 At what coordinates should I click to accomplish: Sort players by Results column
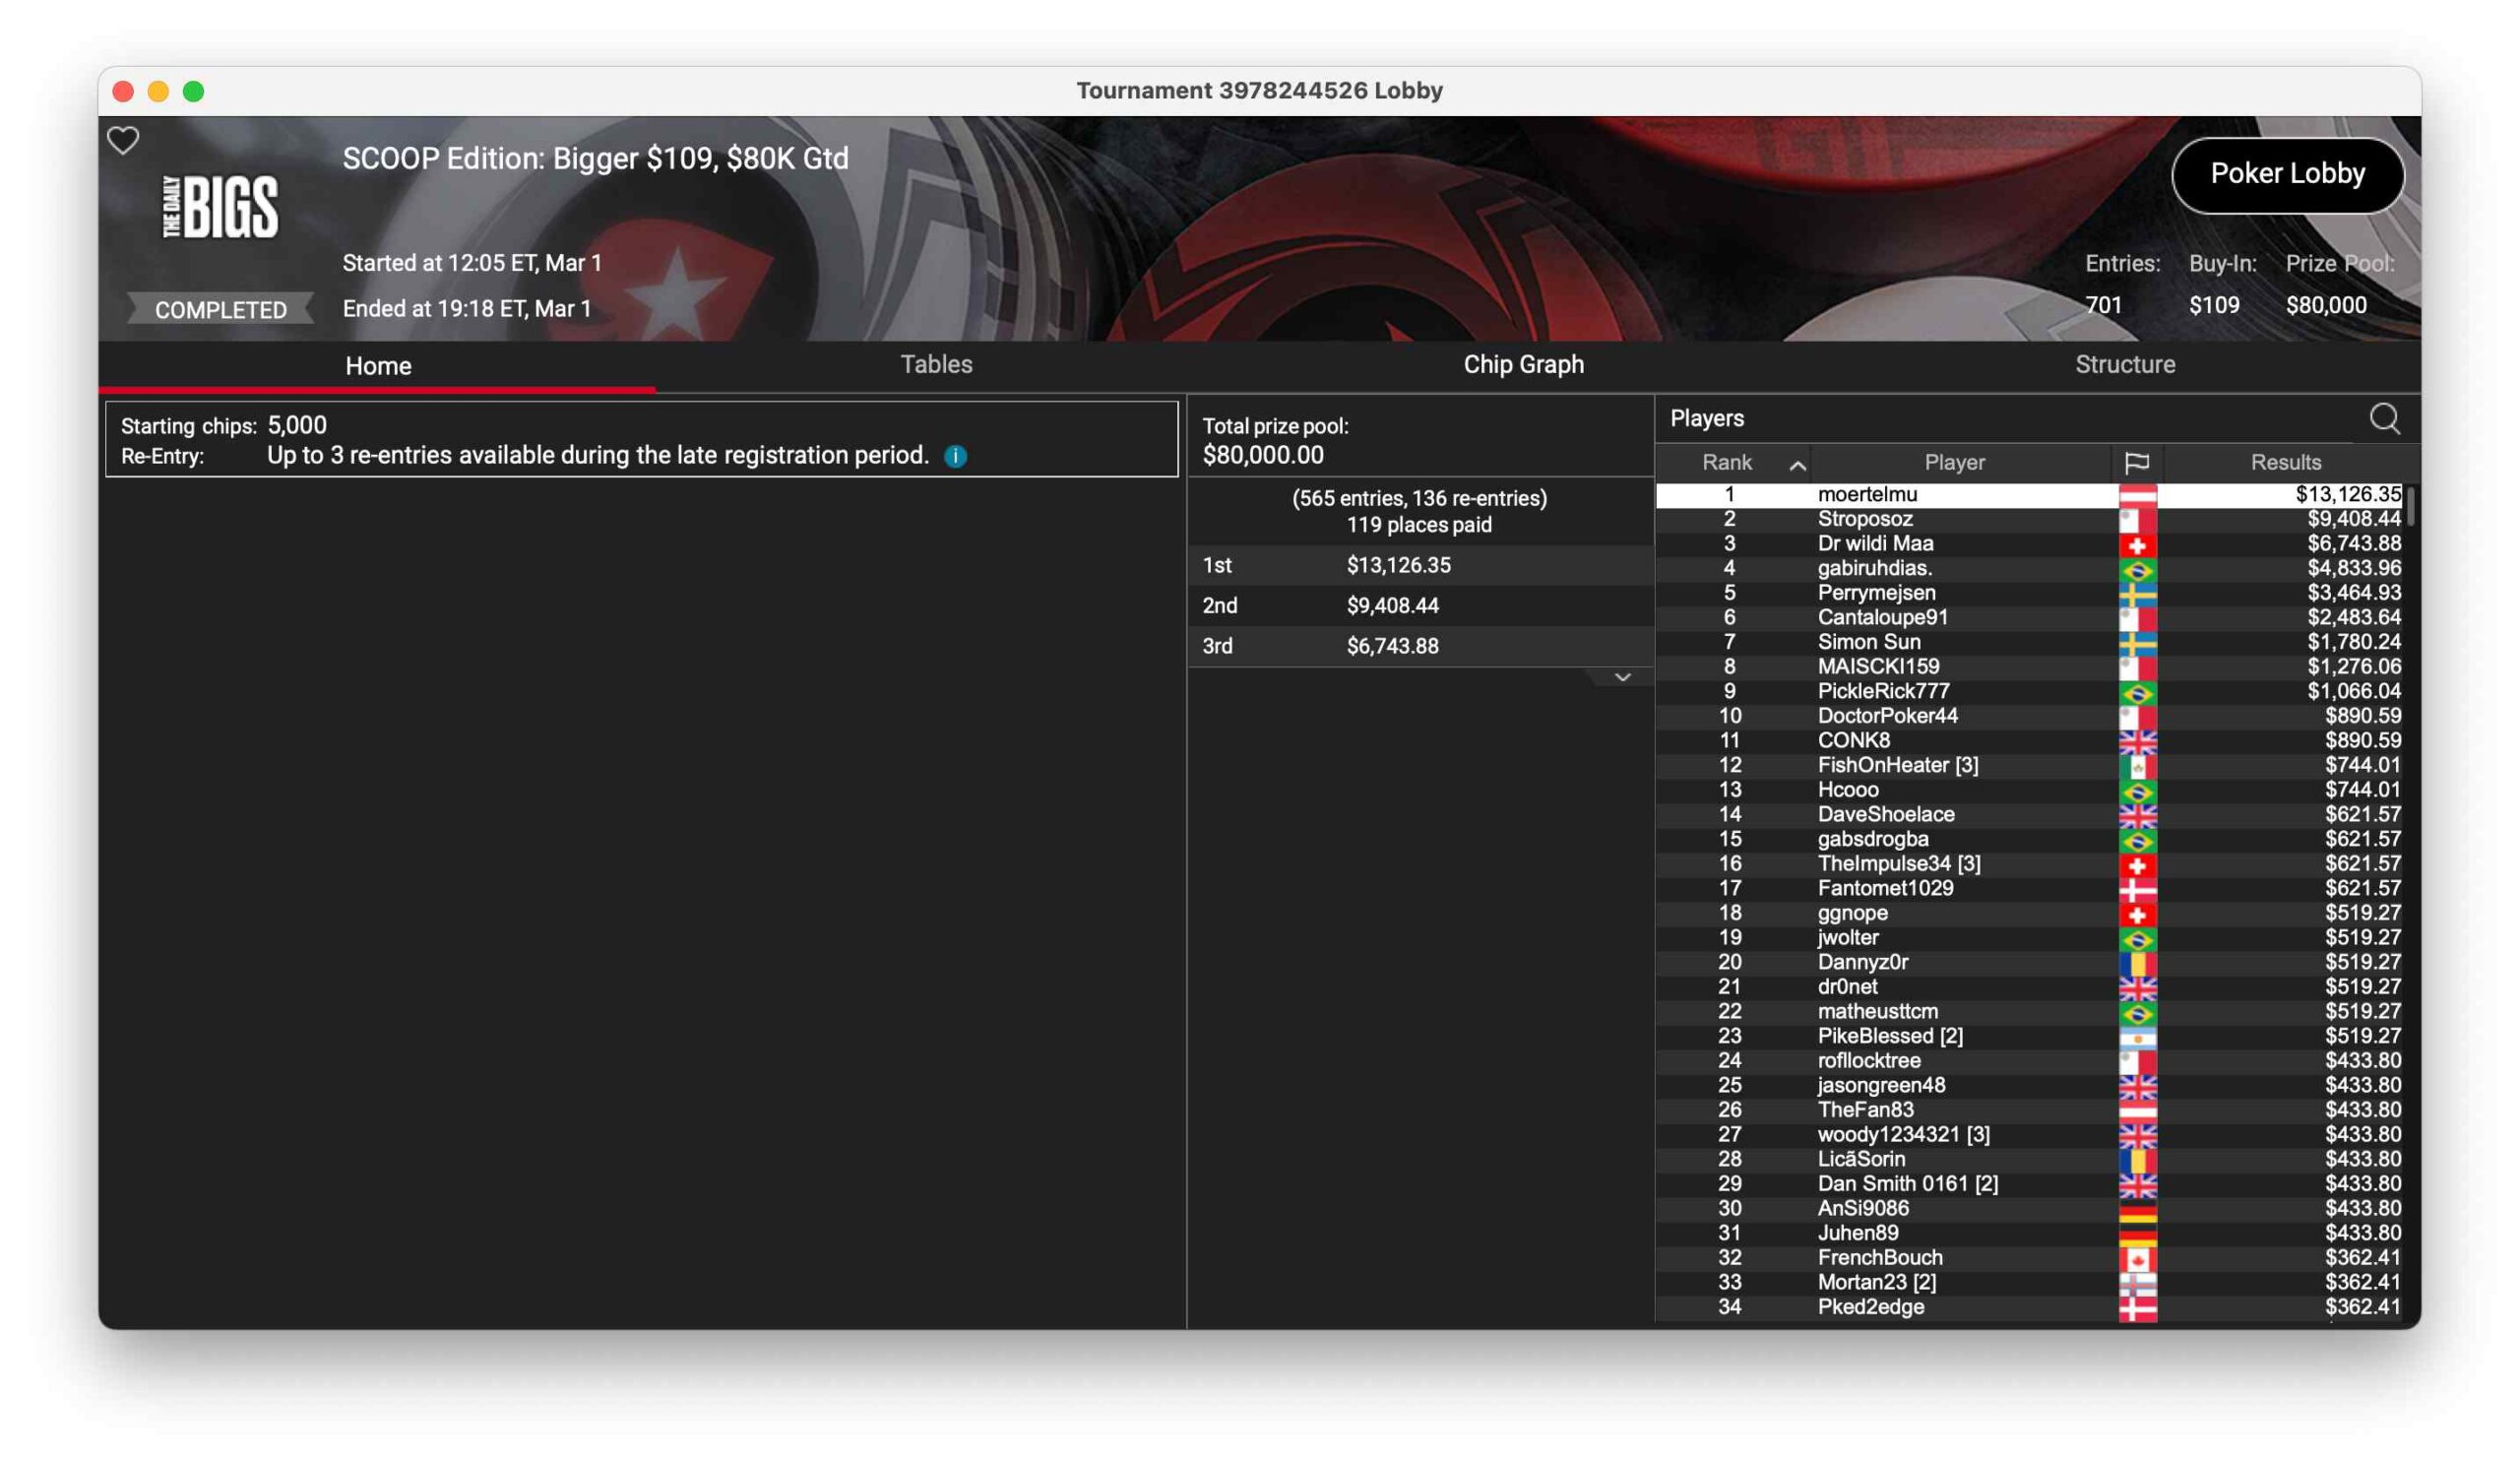click(x=2285, y=462)
